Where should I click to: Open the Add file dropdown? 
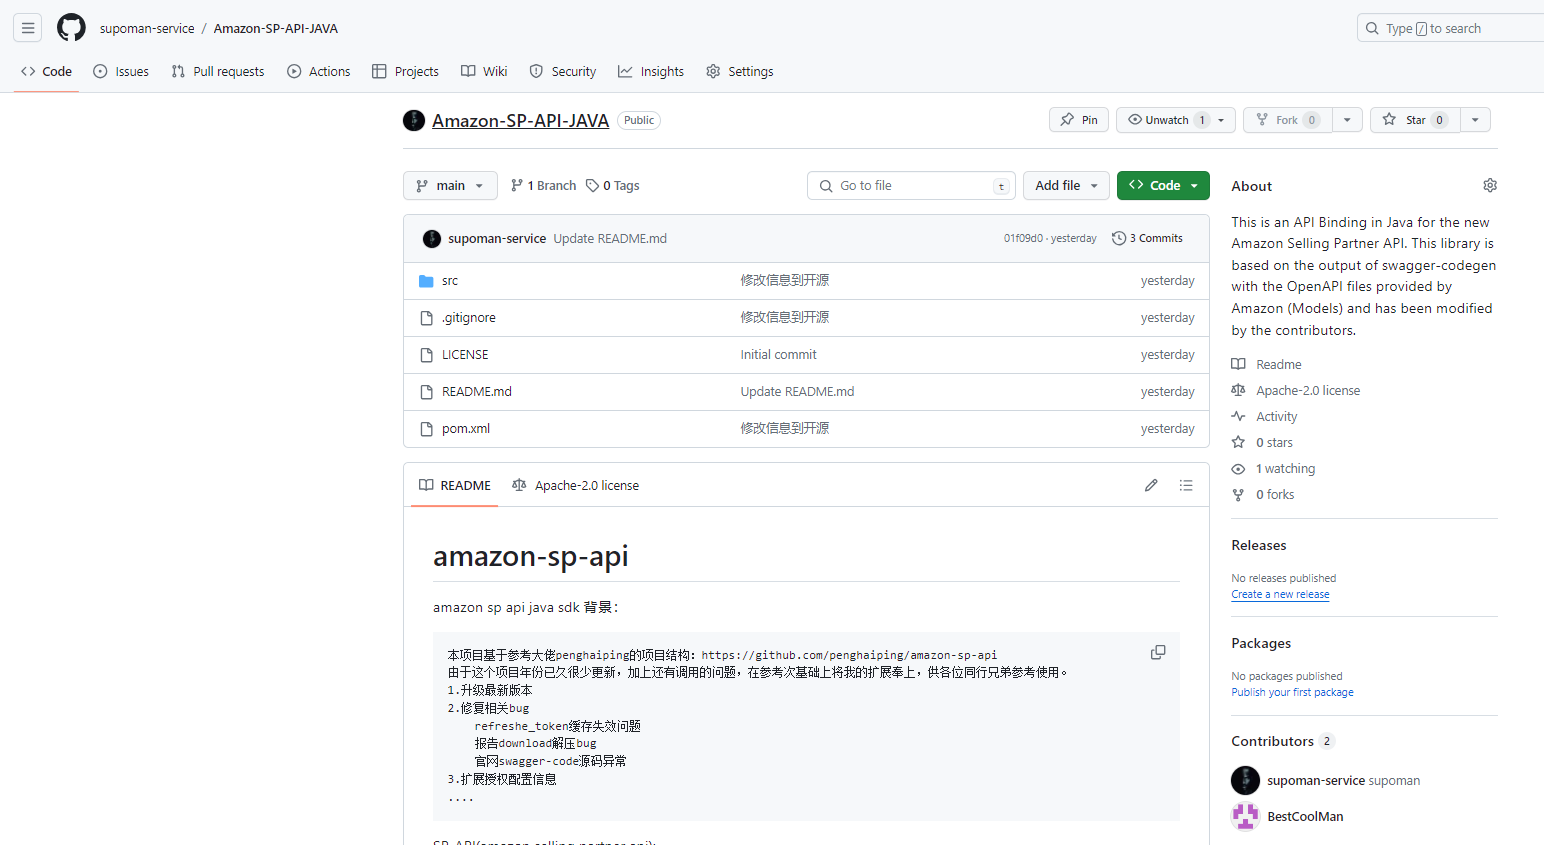(1066, 186)
